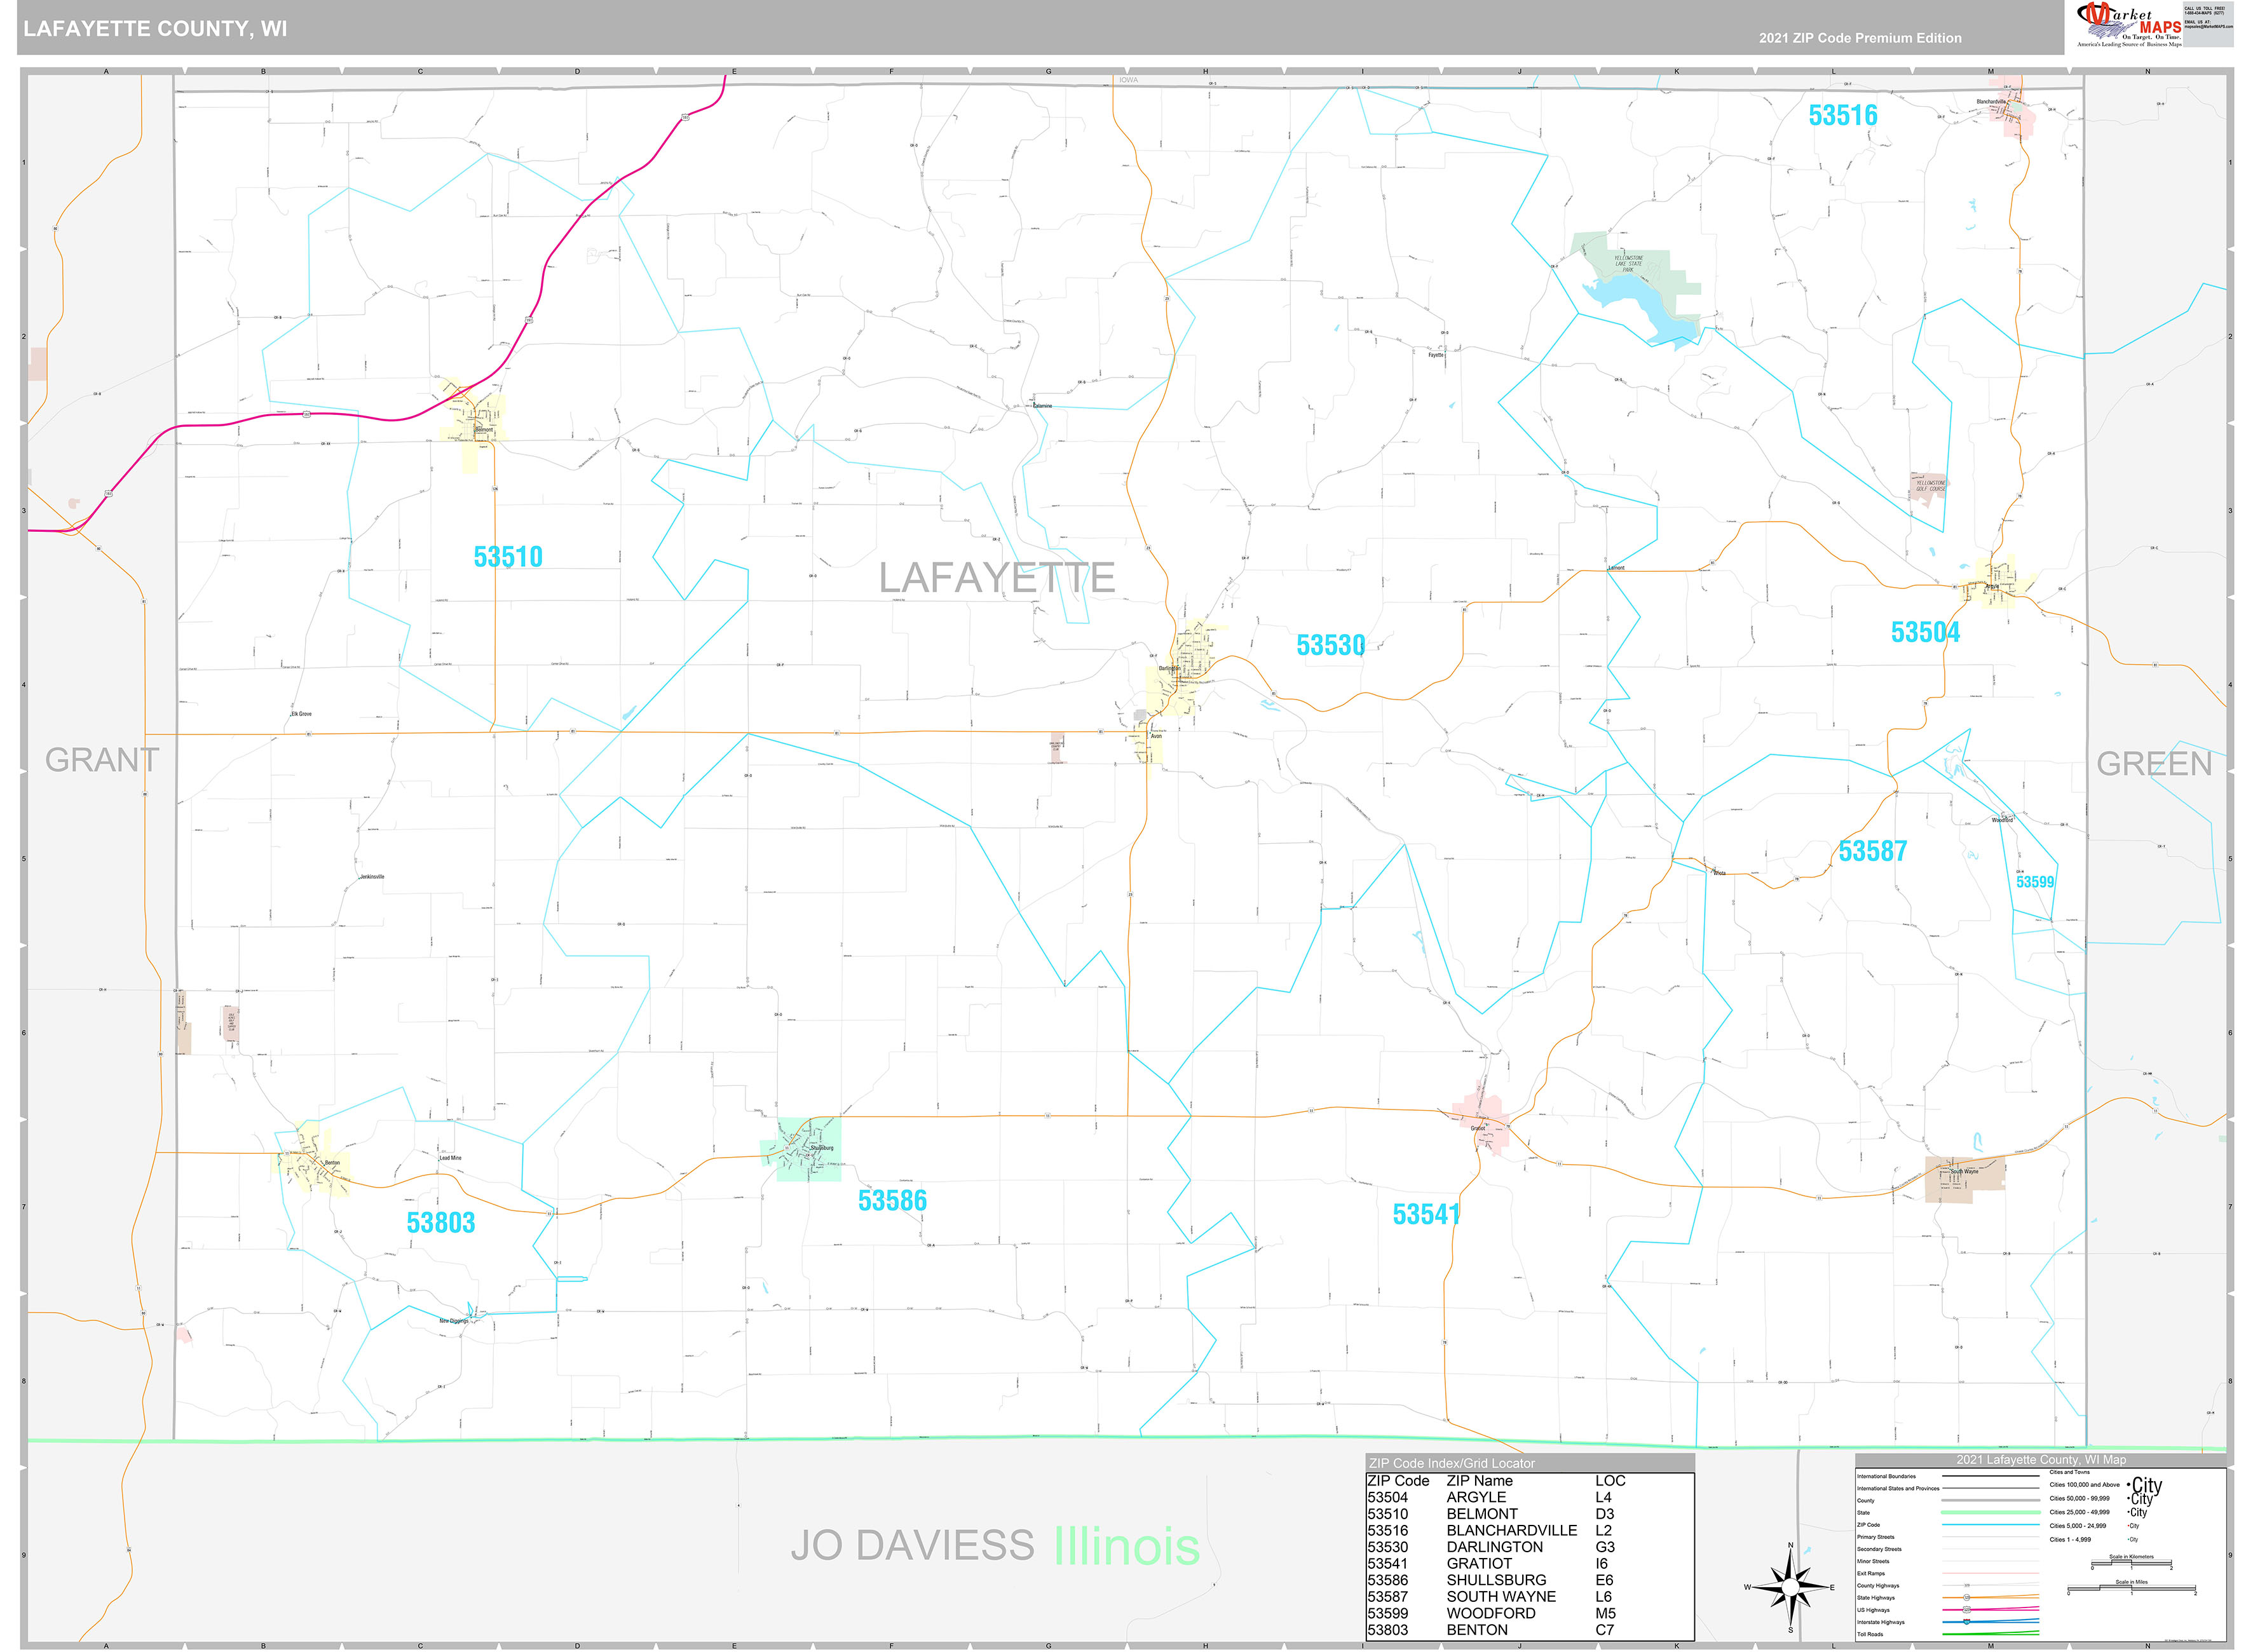Click the 53510 ZIP code map label

pos(508,557)
